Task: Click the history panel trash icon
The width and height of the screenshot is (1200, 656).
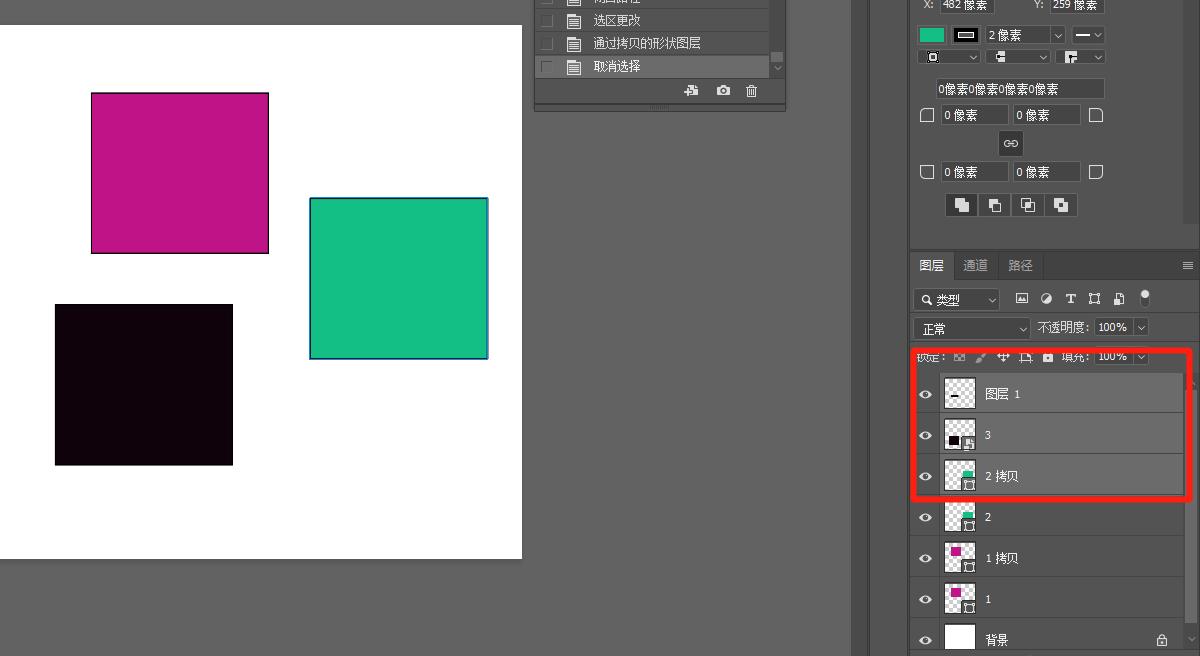Action: click(752, 91)
